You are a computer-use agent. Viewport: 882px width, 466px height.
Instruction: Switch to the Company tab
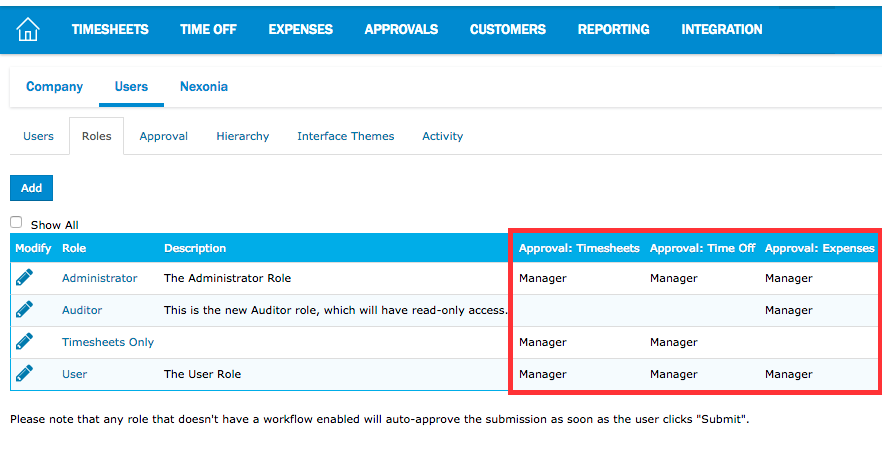[x=55, y=87]
